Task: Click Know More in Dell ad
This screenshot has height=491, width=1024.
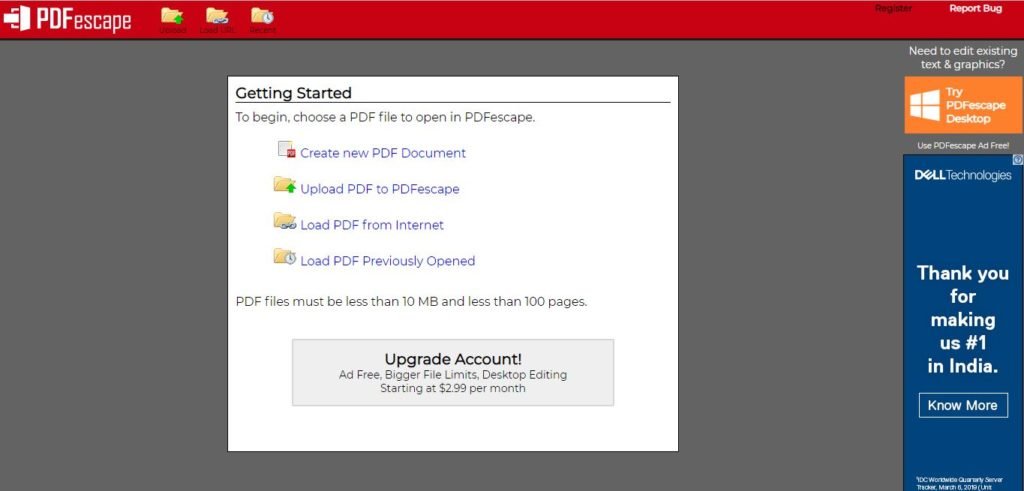Action: pyautogui.click(x=963, y=405)
